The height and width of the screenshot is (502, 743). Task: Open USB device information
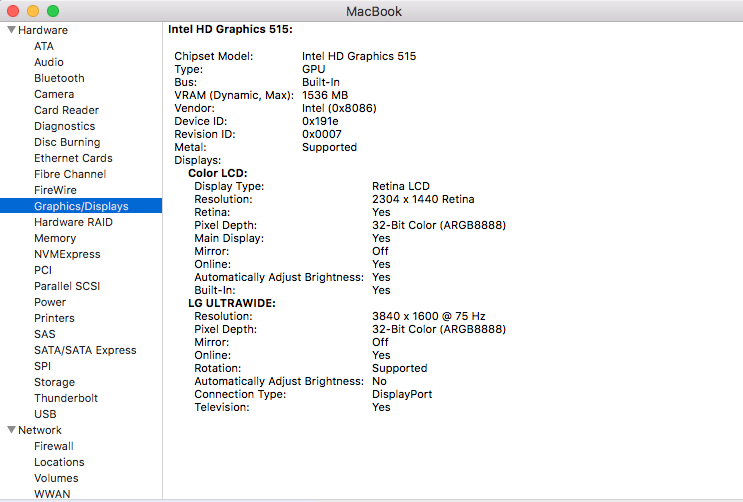click(45, 414)
